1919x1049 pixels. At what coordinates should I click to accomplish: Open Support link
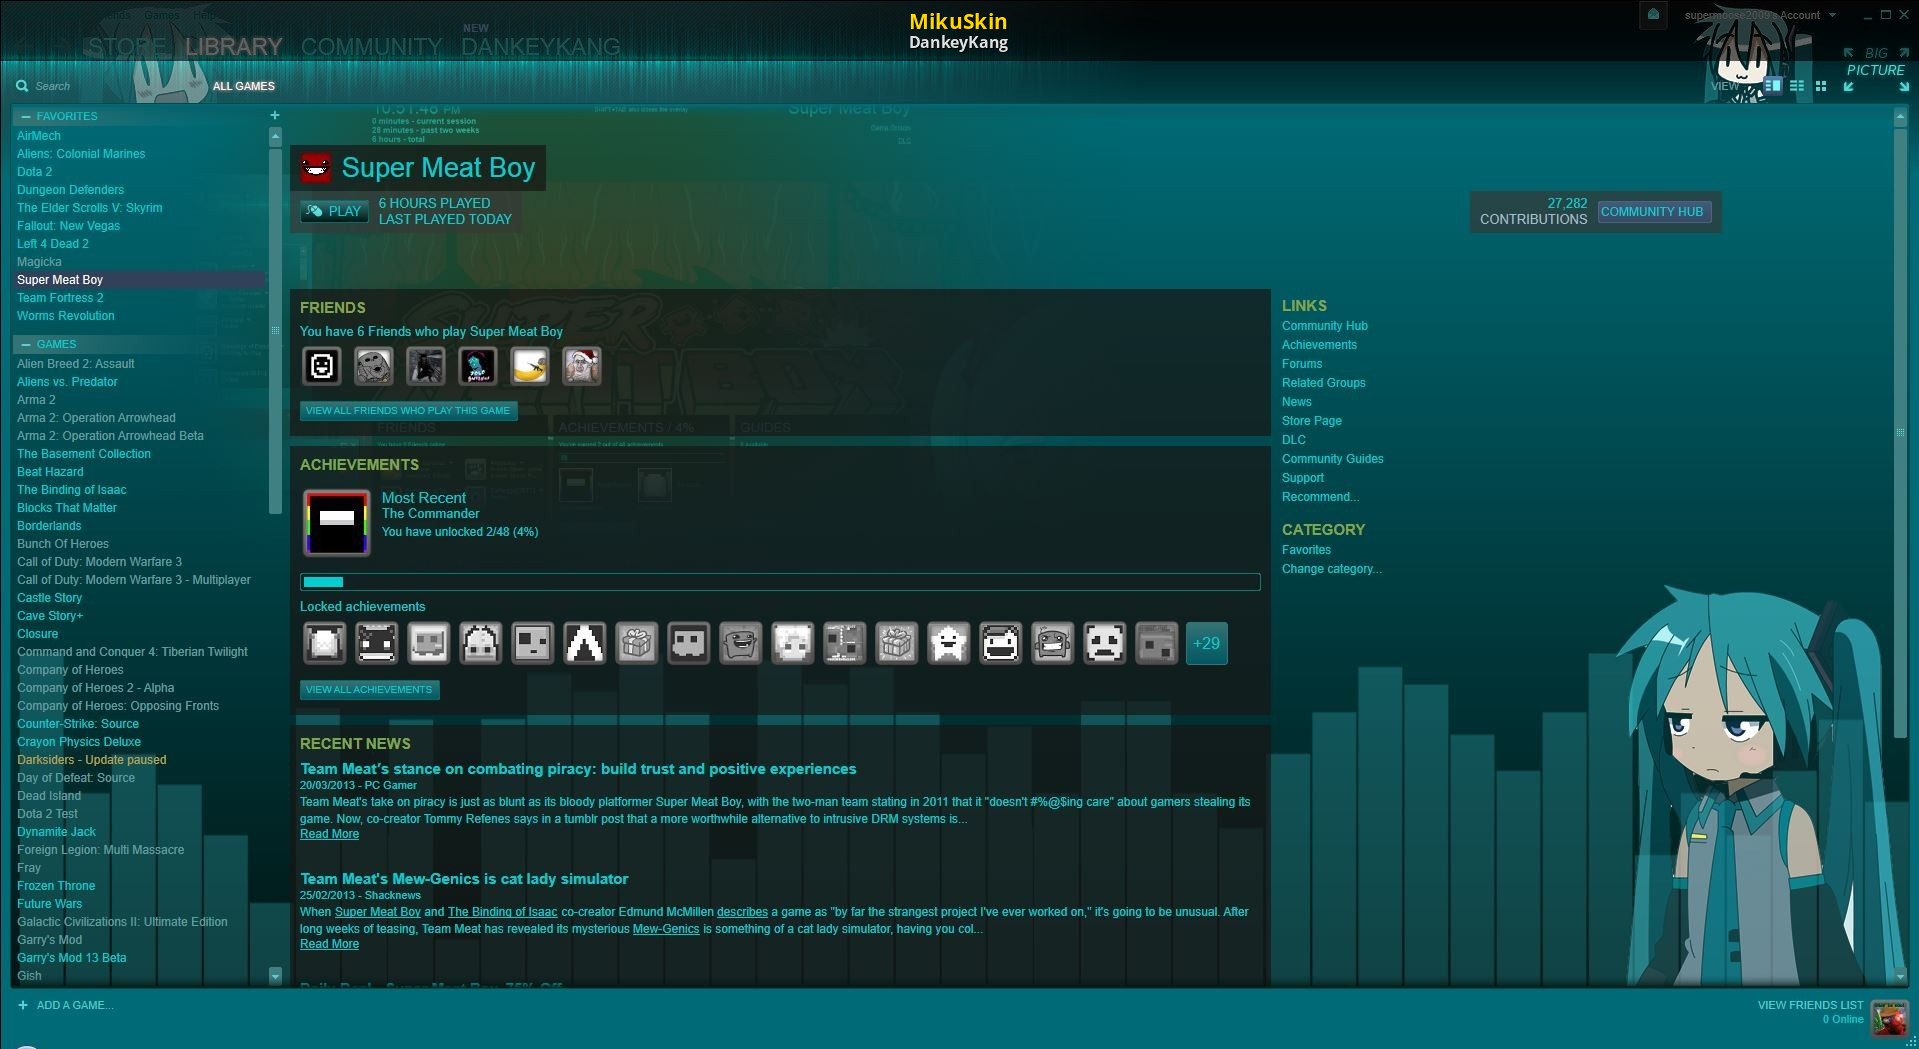pos(1302,478)
